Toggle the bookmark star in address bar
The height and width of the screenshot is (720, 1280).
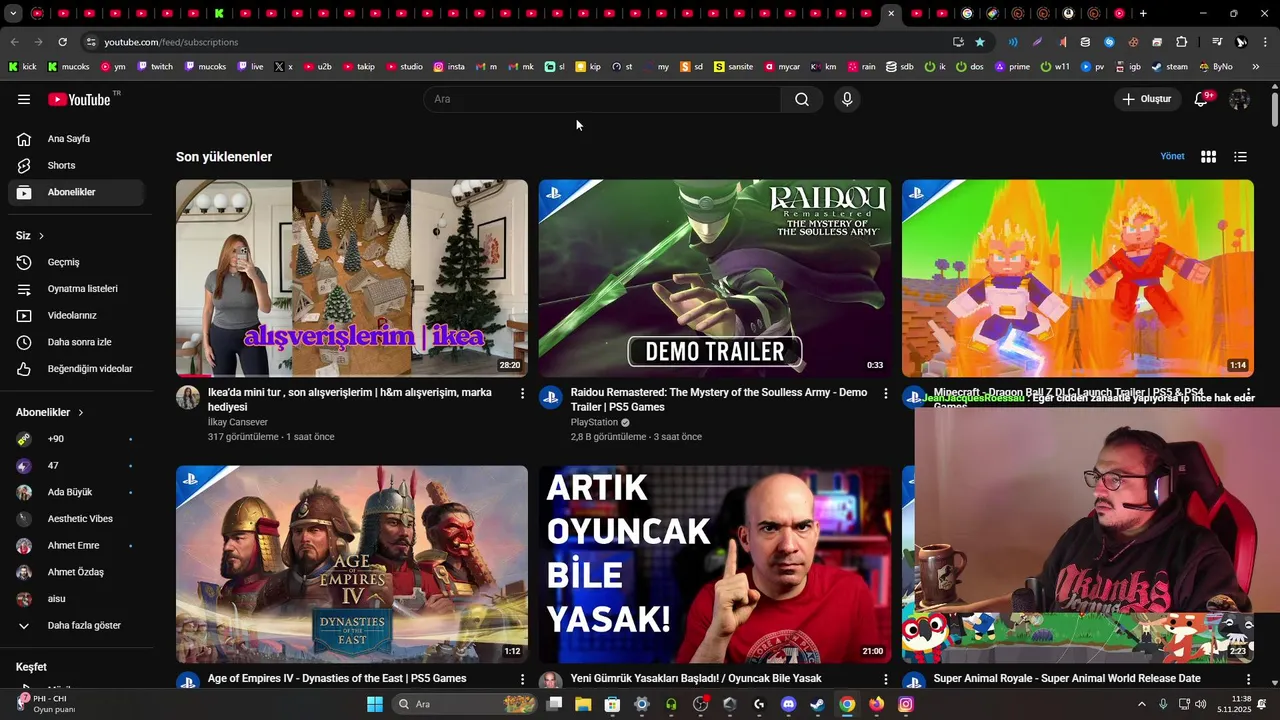pyautogui.click(x=980, y=42)
